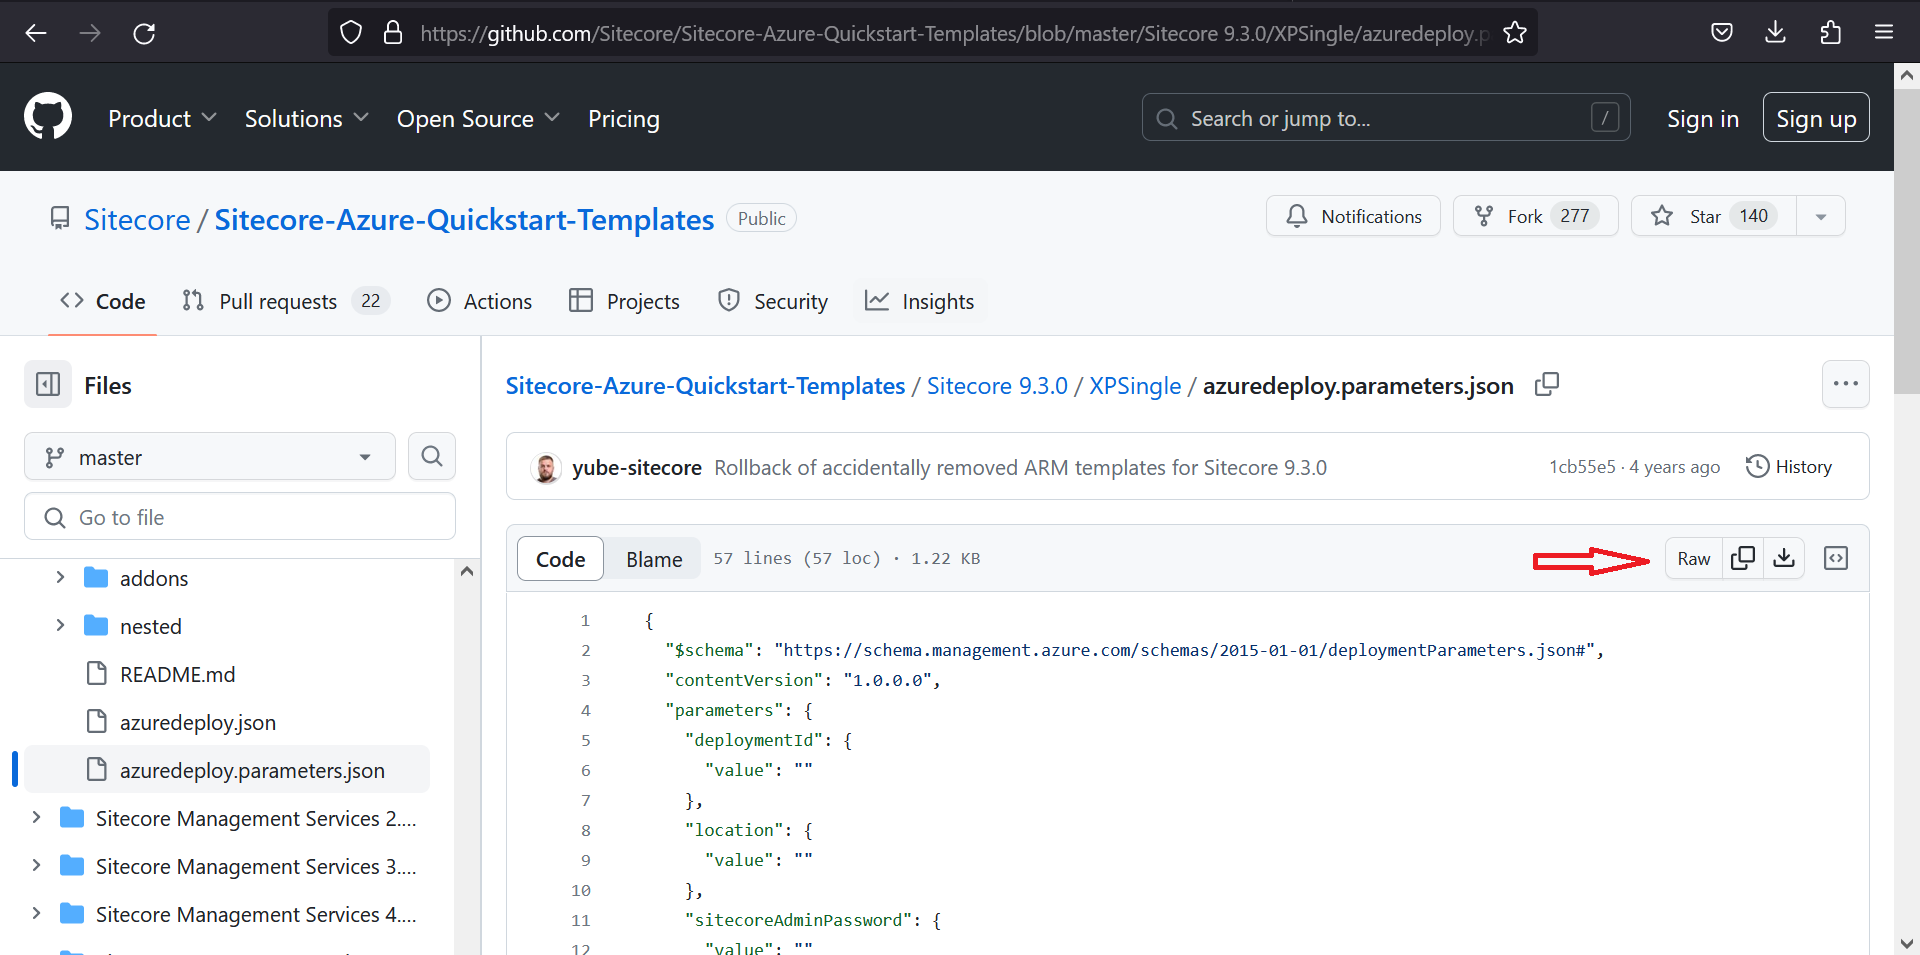The height and width of the screenshot is (955, 1920).
Task: Click the Notifications bell button
Action: click(x=1353, y=216)
